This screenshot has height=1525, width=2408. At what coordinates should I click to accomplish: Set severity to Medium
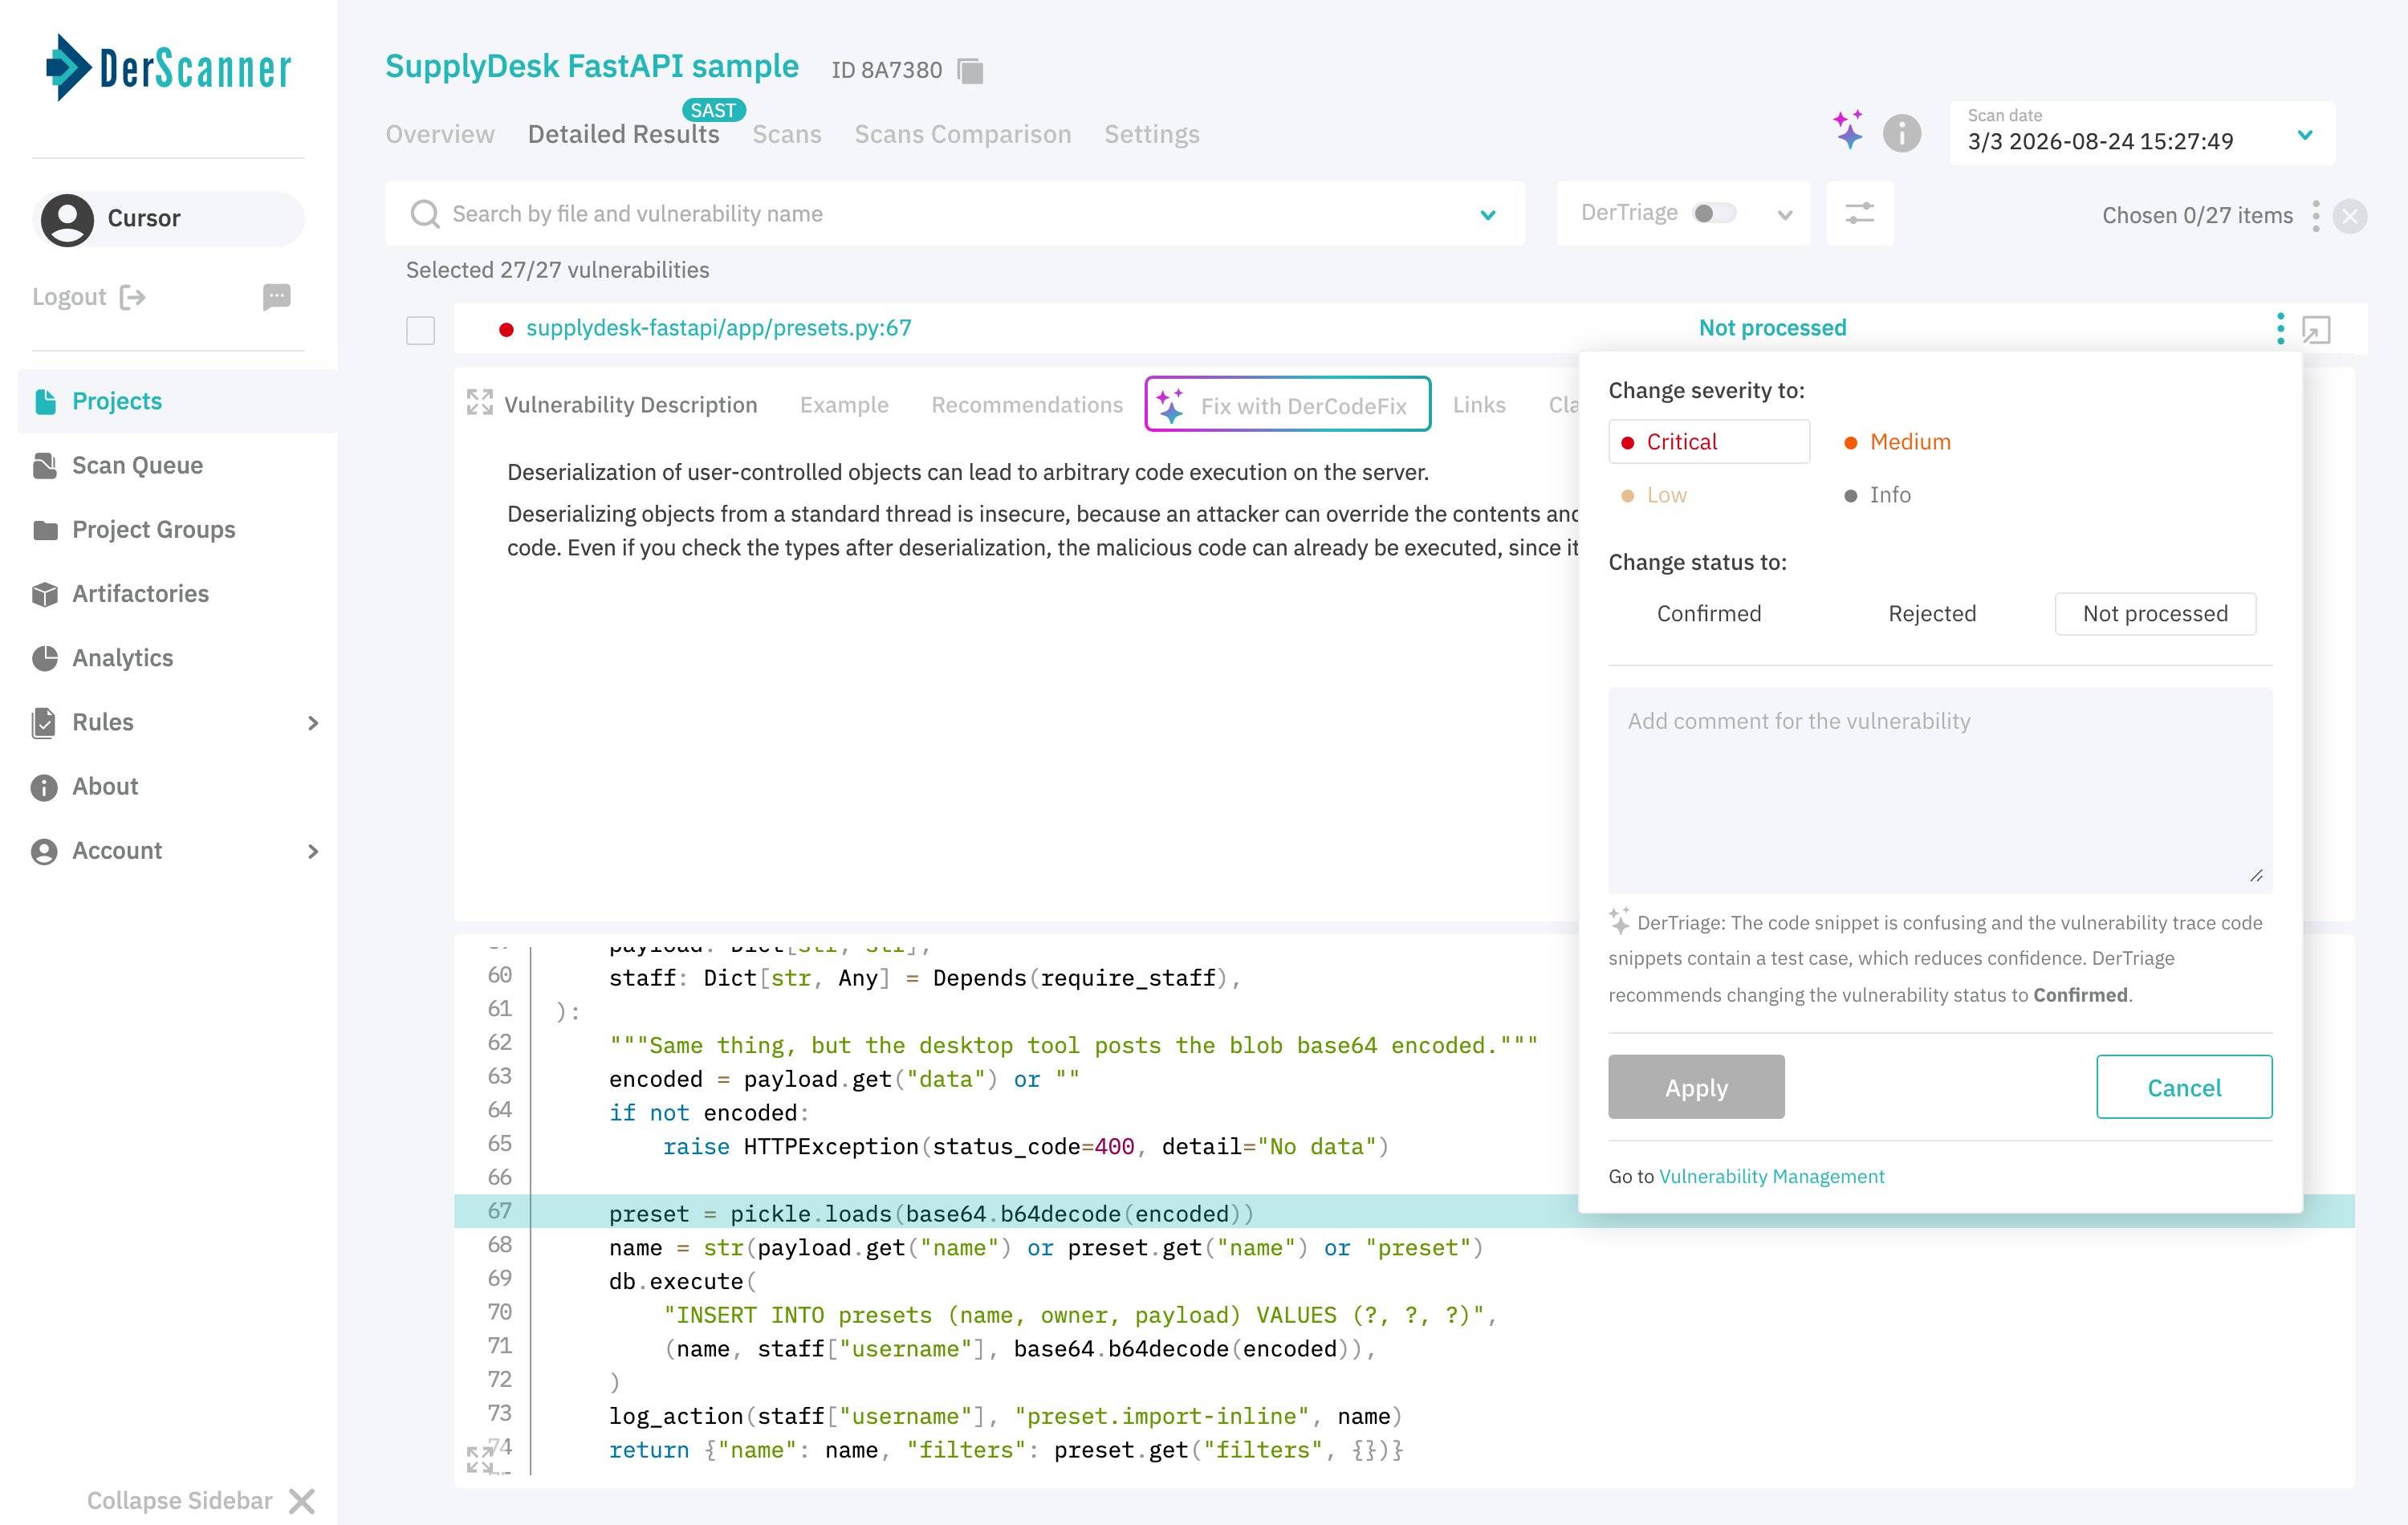click(x=1897, y=442)
